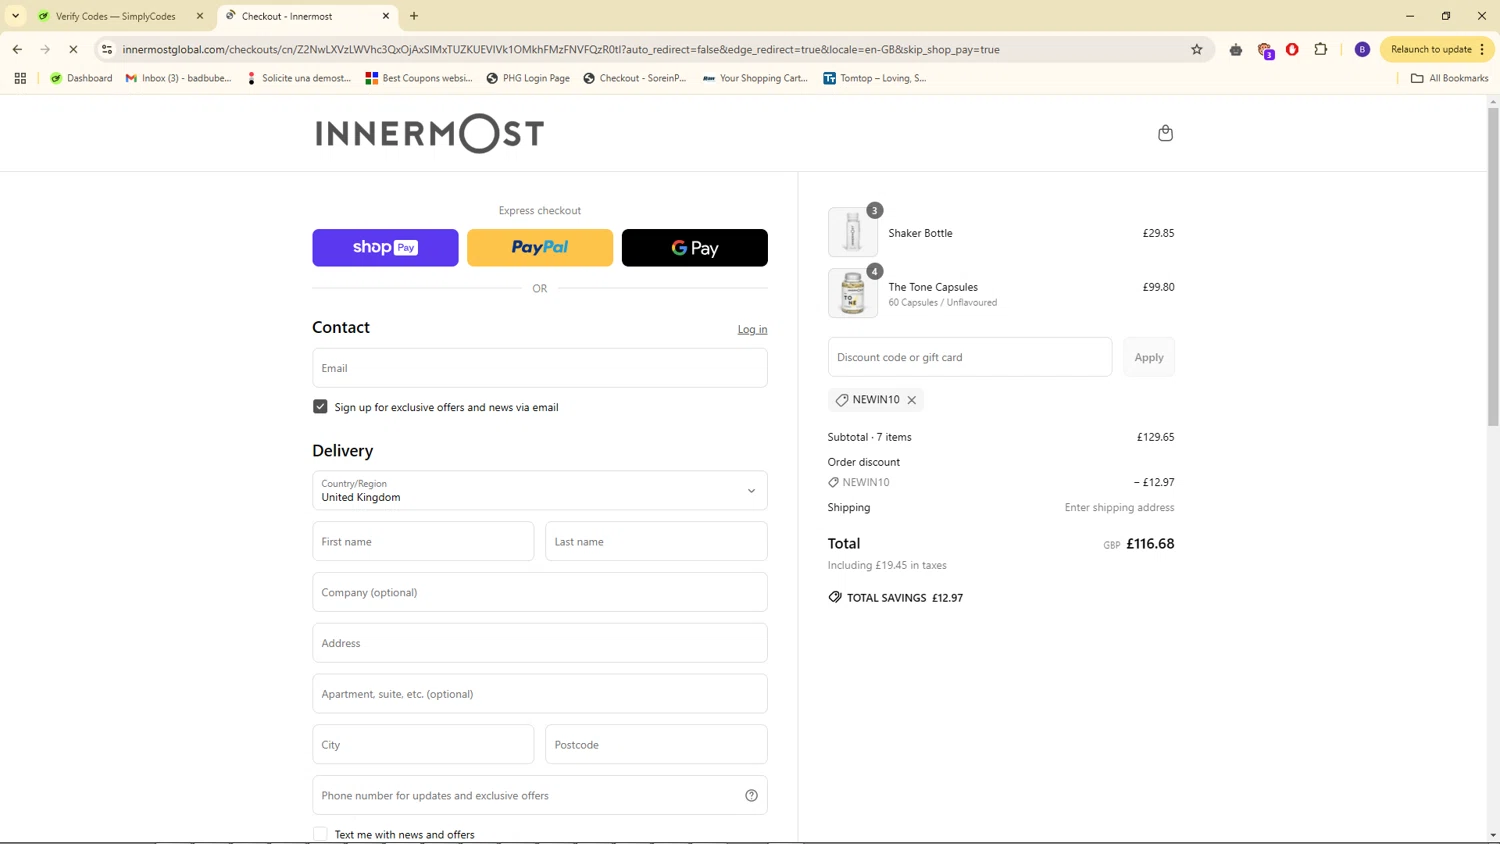Focus the Last name field

point(656,542)
